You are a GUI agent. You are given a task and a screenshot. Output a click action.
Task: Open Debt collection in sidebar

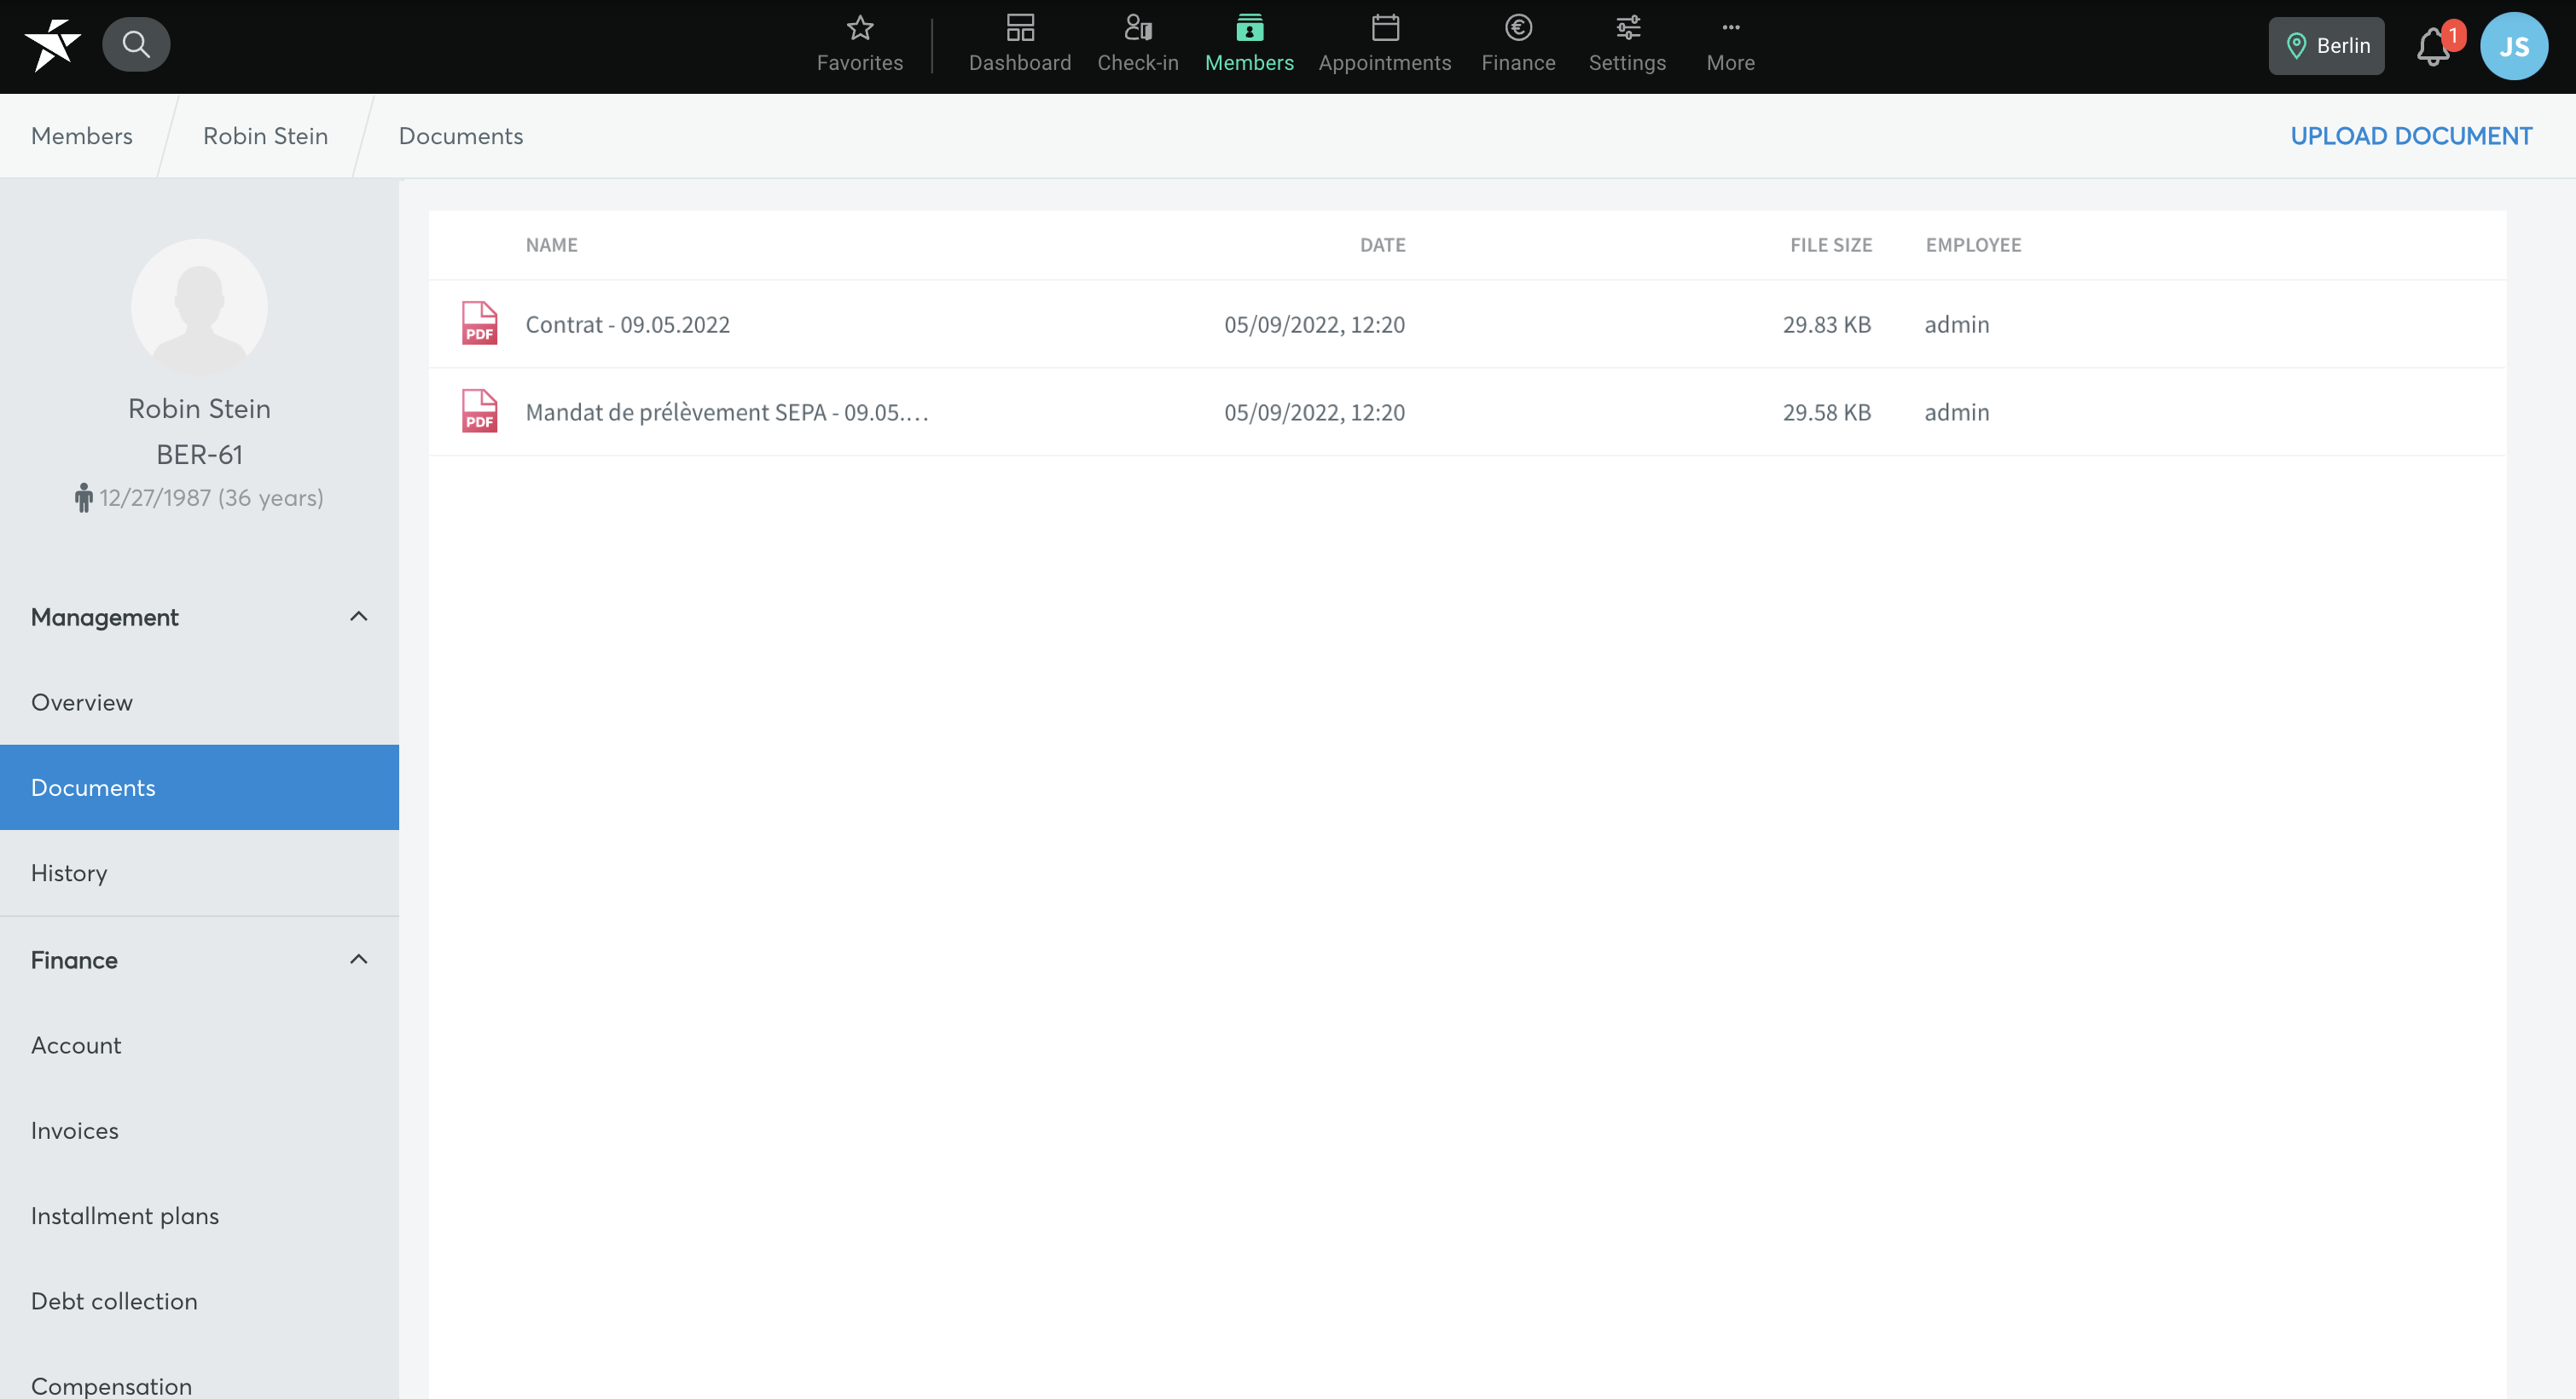[199, 1301]
